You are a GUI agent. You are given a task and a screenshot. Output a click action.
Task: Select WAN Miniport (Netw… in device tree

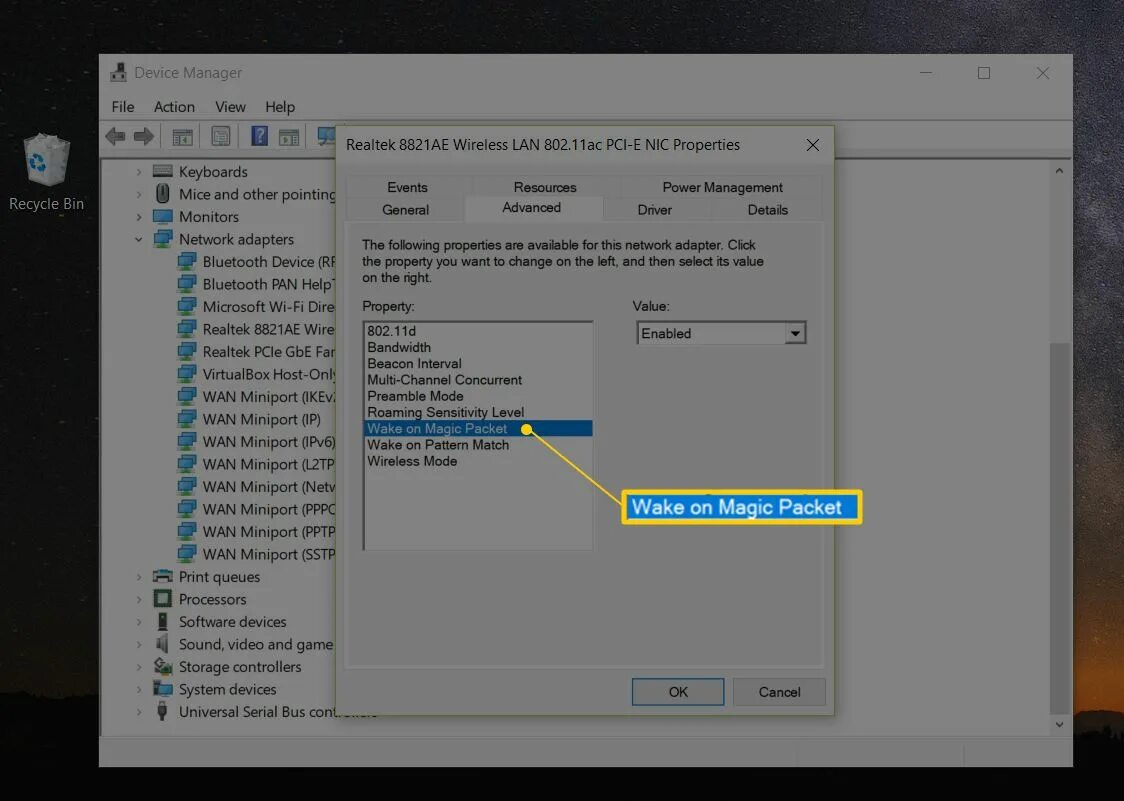[268, 486]
